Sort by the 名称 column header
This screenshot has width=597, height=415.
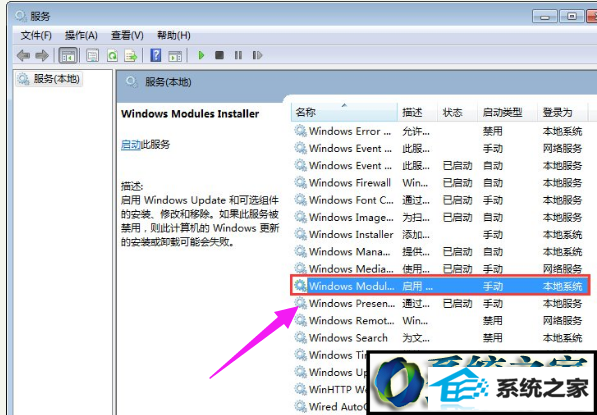pyautogui.click(x=345, y=112)
